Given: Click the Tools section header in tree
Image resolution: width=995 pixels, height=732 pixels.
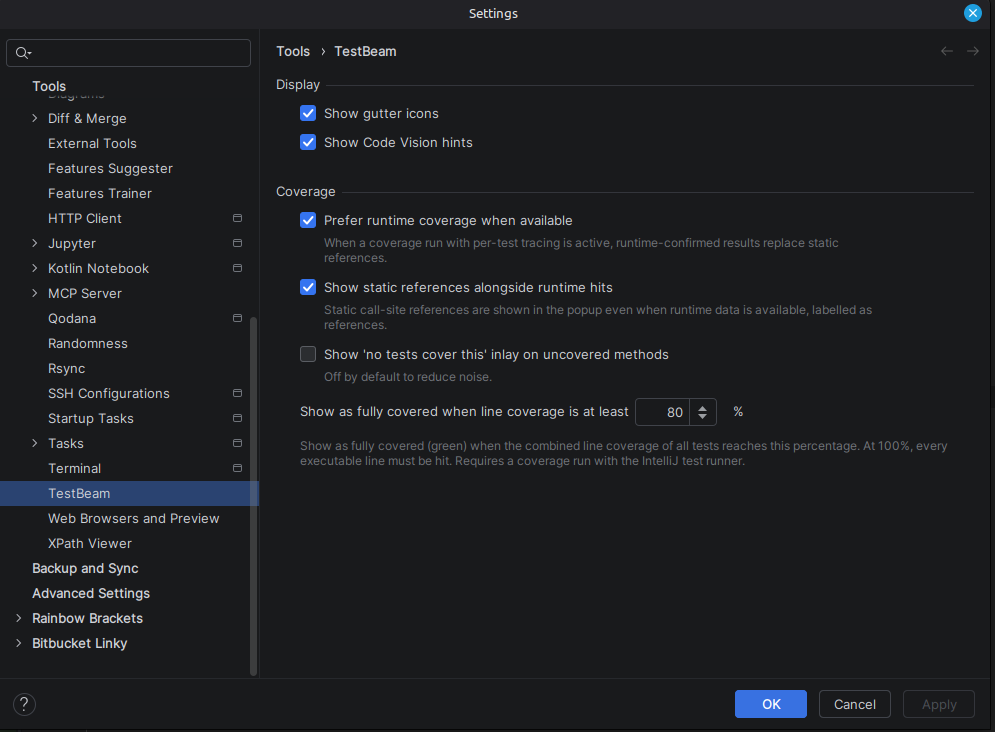Looking at the screenshot, I should [49, 86].
